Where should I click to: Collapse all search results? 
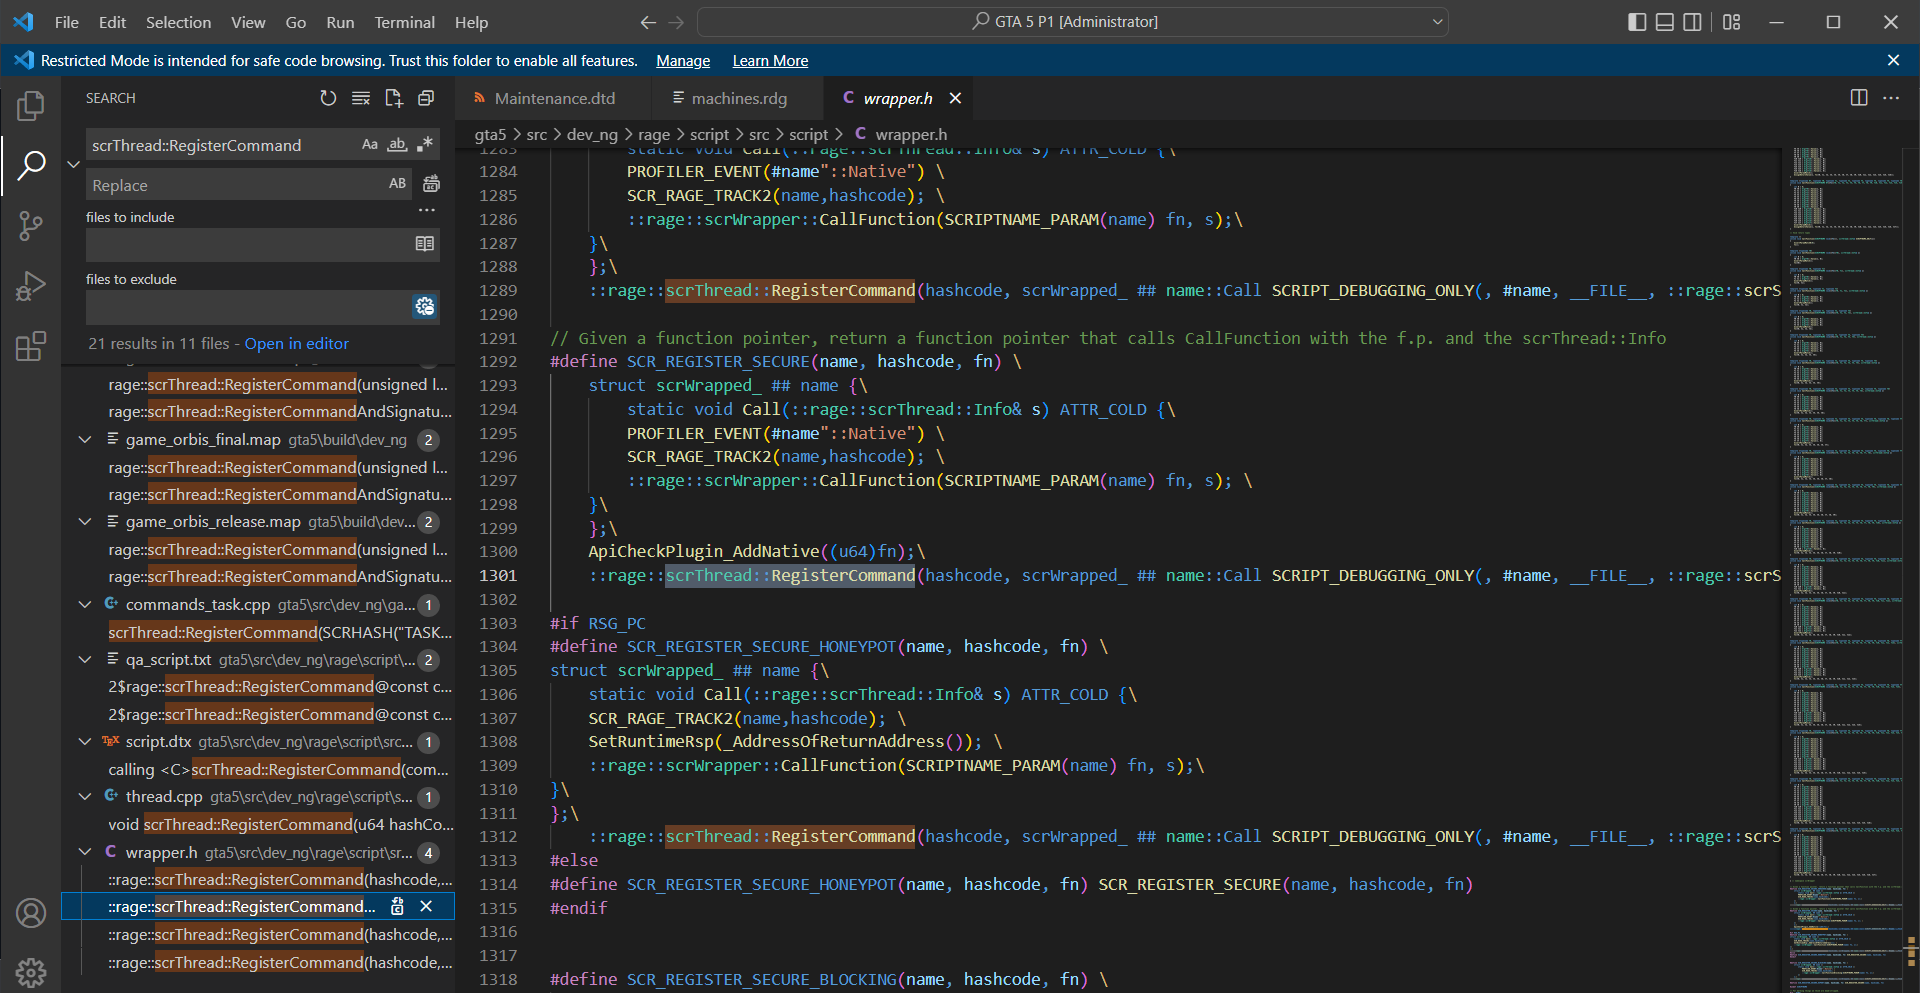(426, 98)
